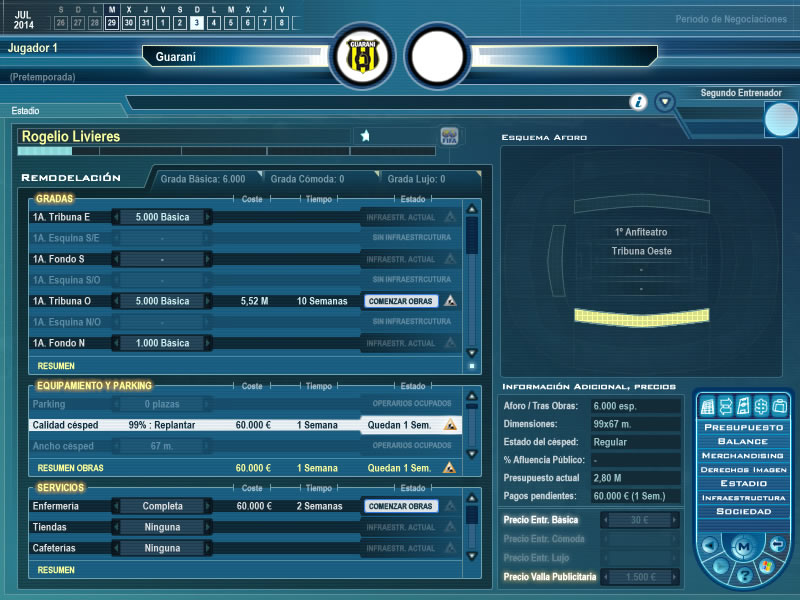The width and height of the screenshot is (800, 600).
Task: Decrease Enfermería level with left arrow
Action: point(116,506)
